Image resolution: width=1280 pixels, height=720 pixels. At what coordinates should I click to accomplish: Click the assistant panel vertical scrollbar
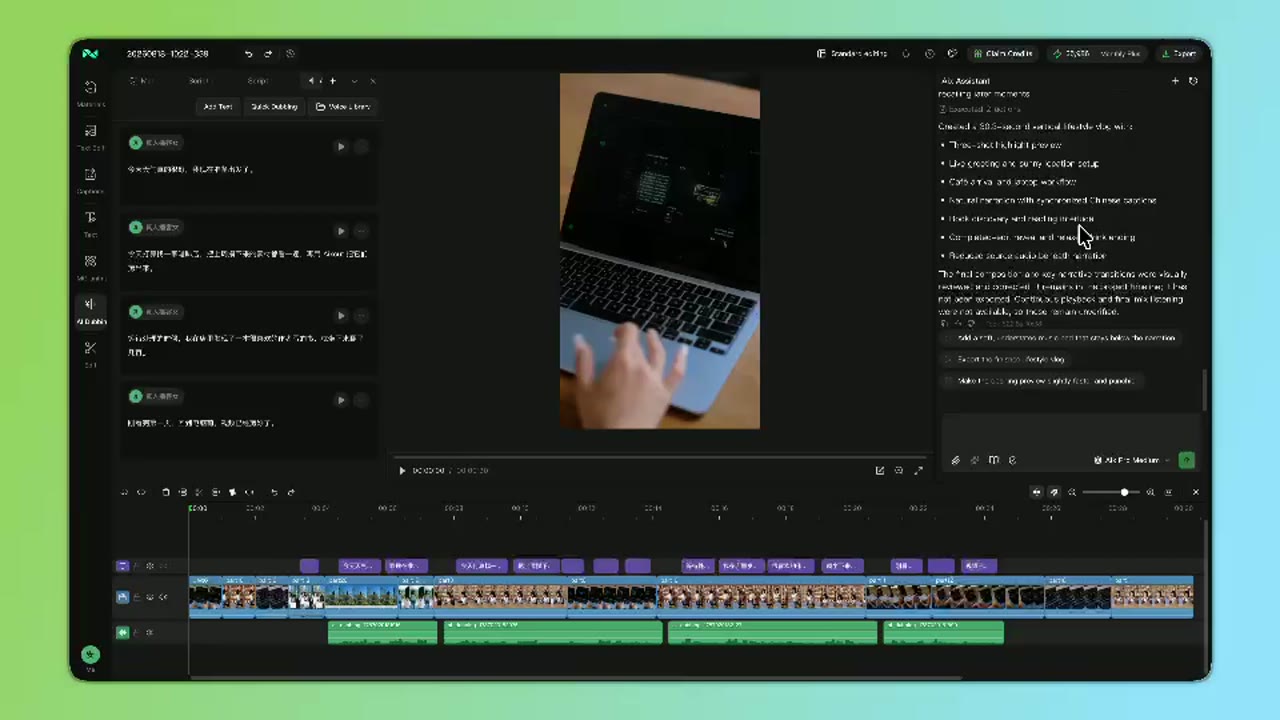click(x=1204, y=390)
